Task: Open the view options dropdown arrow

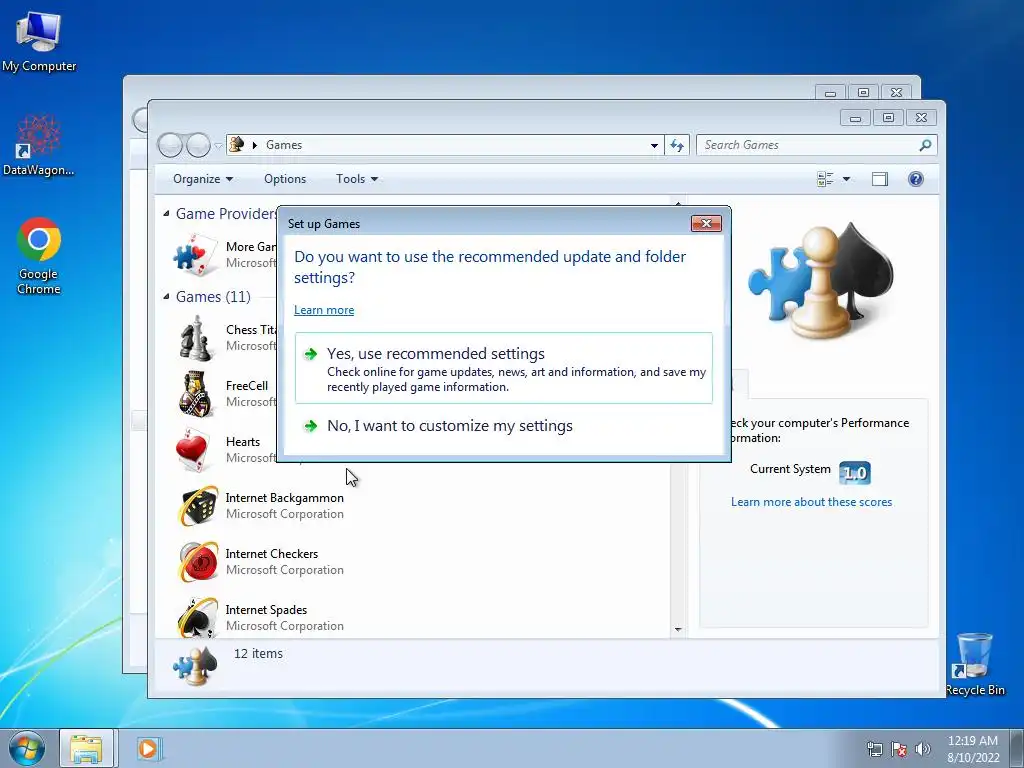Action: pos(846,179)
